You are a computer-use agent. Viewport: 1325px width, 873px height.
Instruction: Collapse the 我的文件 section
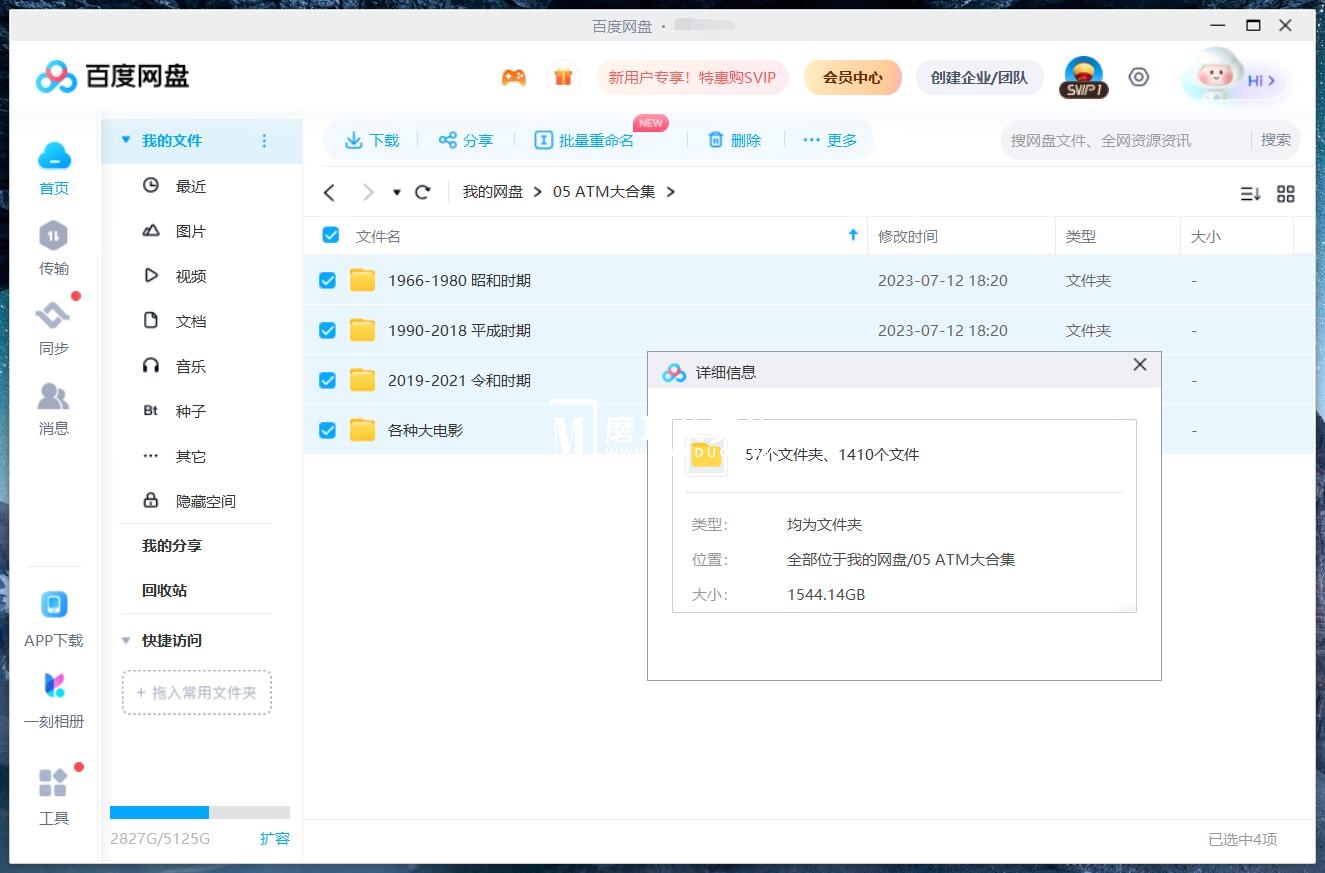pos(124,140)
